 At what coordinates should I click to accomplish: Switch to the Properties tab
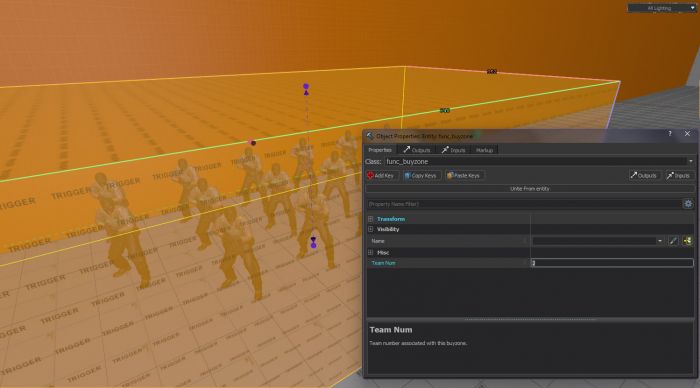tap(380, 150)
